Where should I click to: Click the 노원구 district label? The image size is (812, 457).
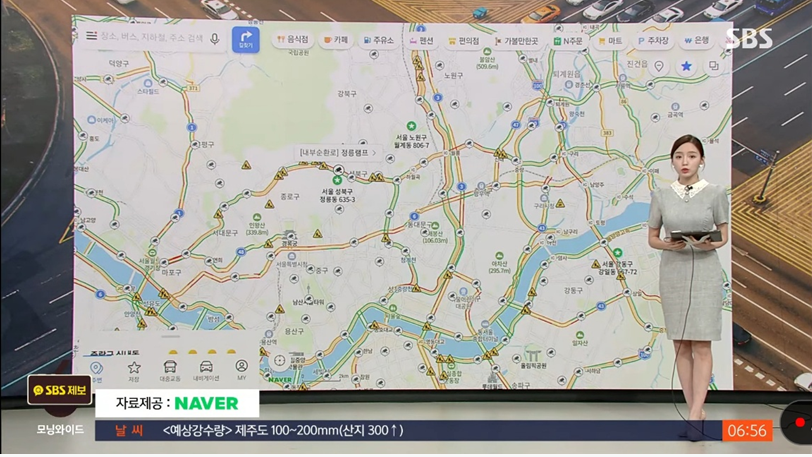454,76
